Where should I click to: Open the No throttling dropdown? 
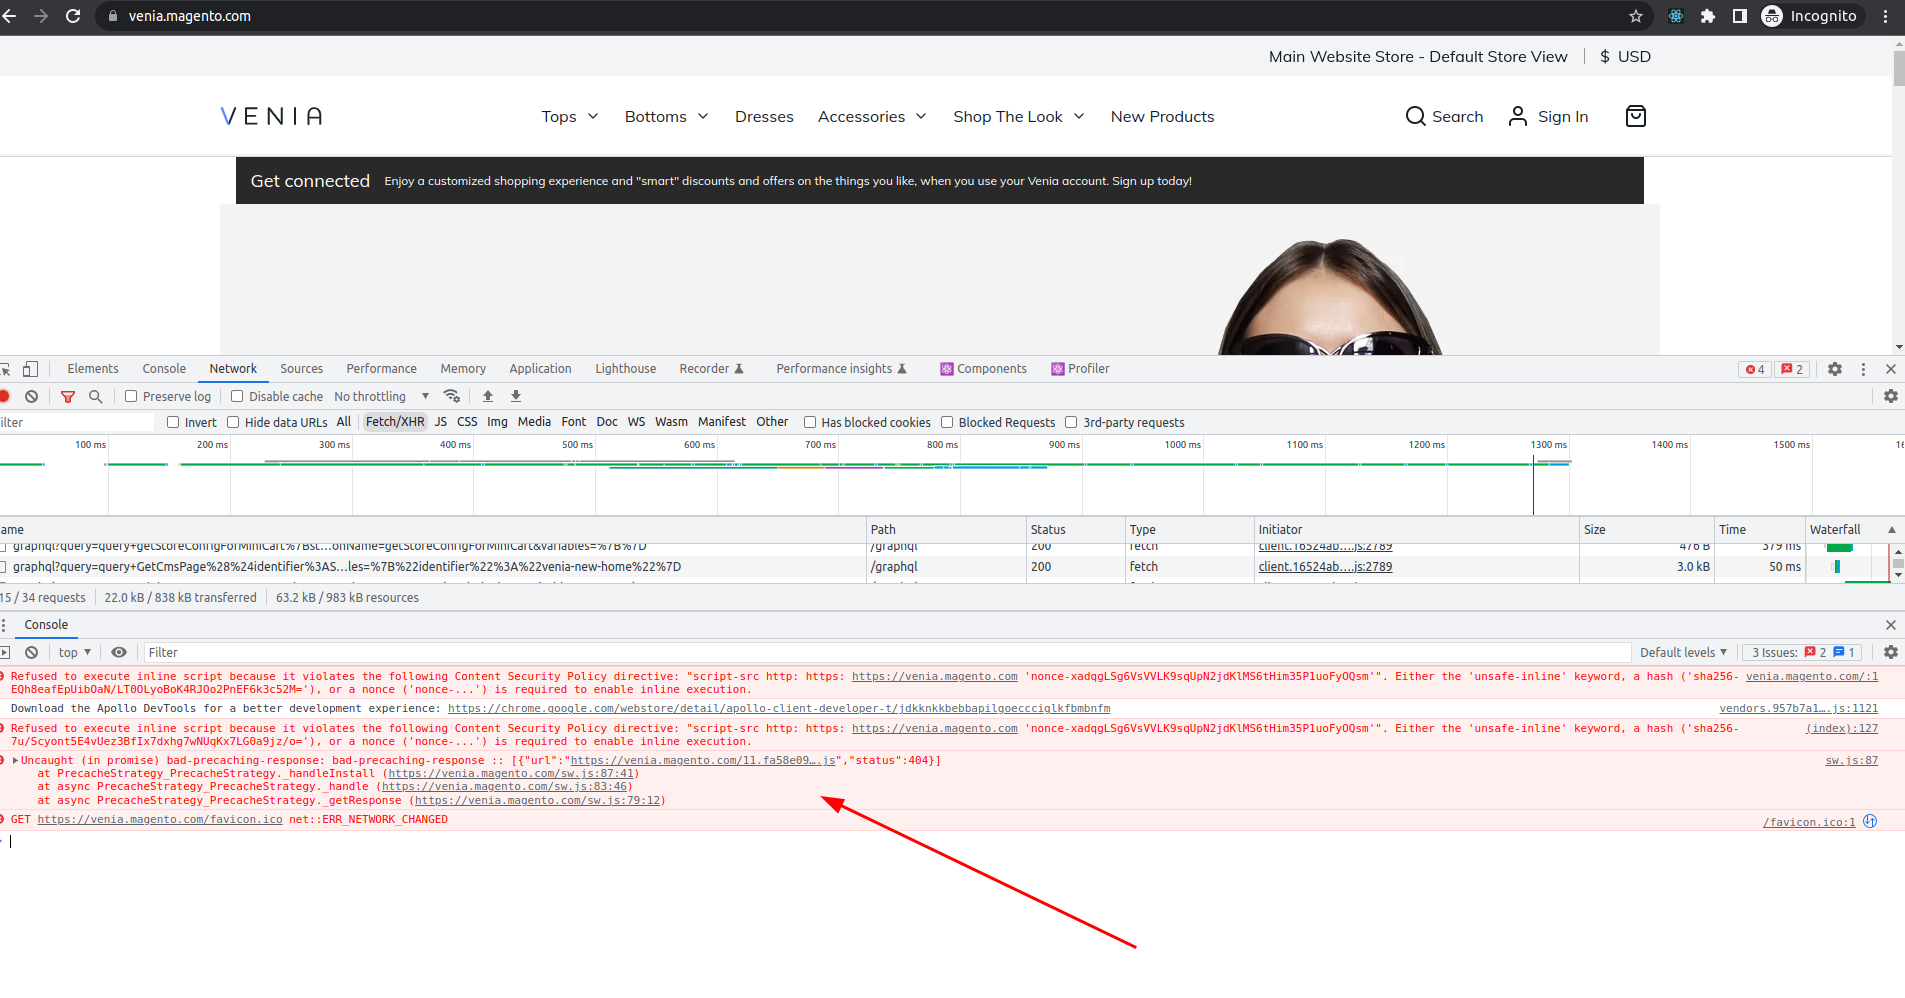tap(380, 396)
